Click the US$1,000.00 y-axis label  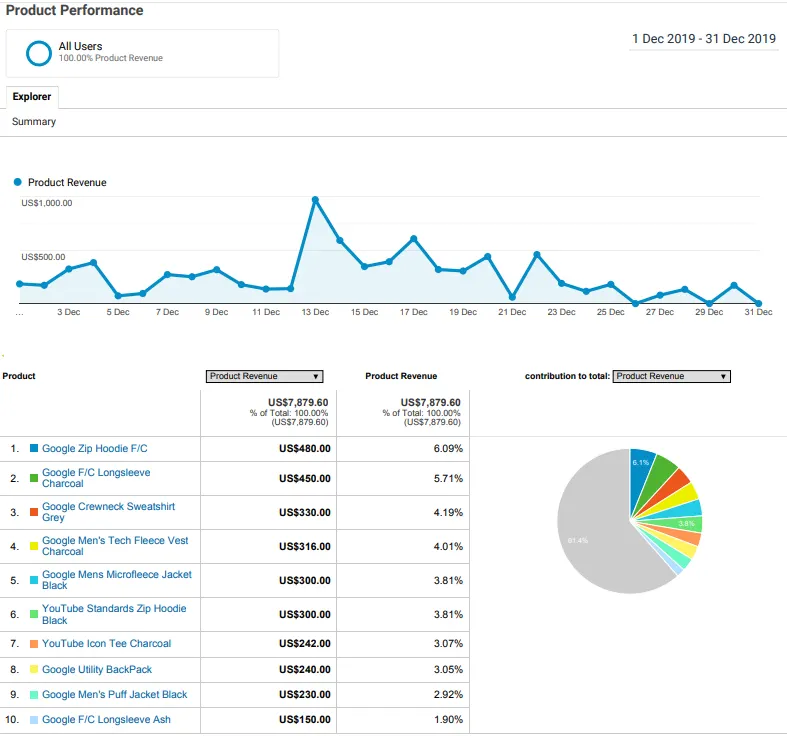pyautogui.click(x=47, y=203)
